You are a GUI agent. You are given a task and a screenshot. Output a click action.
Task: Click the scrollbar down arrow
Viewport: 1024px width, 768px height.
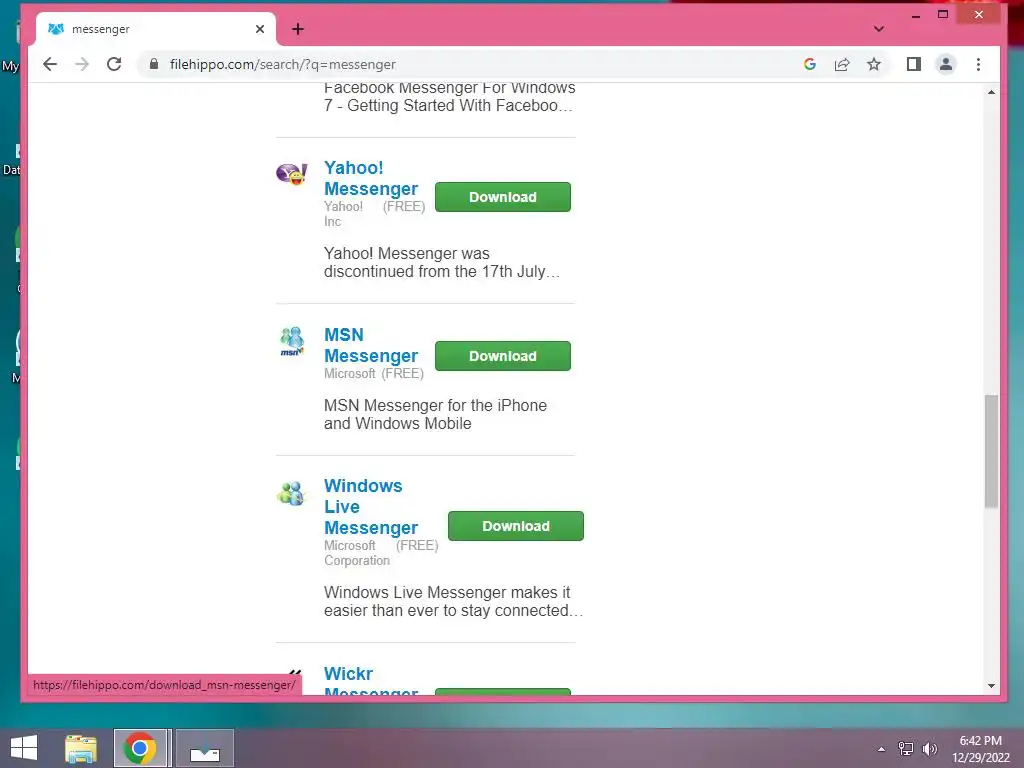(991, 686)
